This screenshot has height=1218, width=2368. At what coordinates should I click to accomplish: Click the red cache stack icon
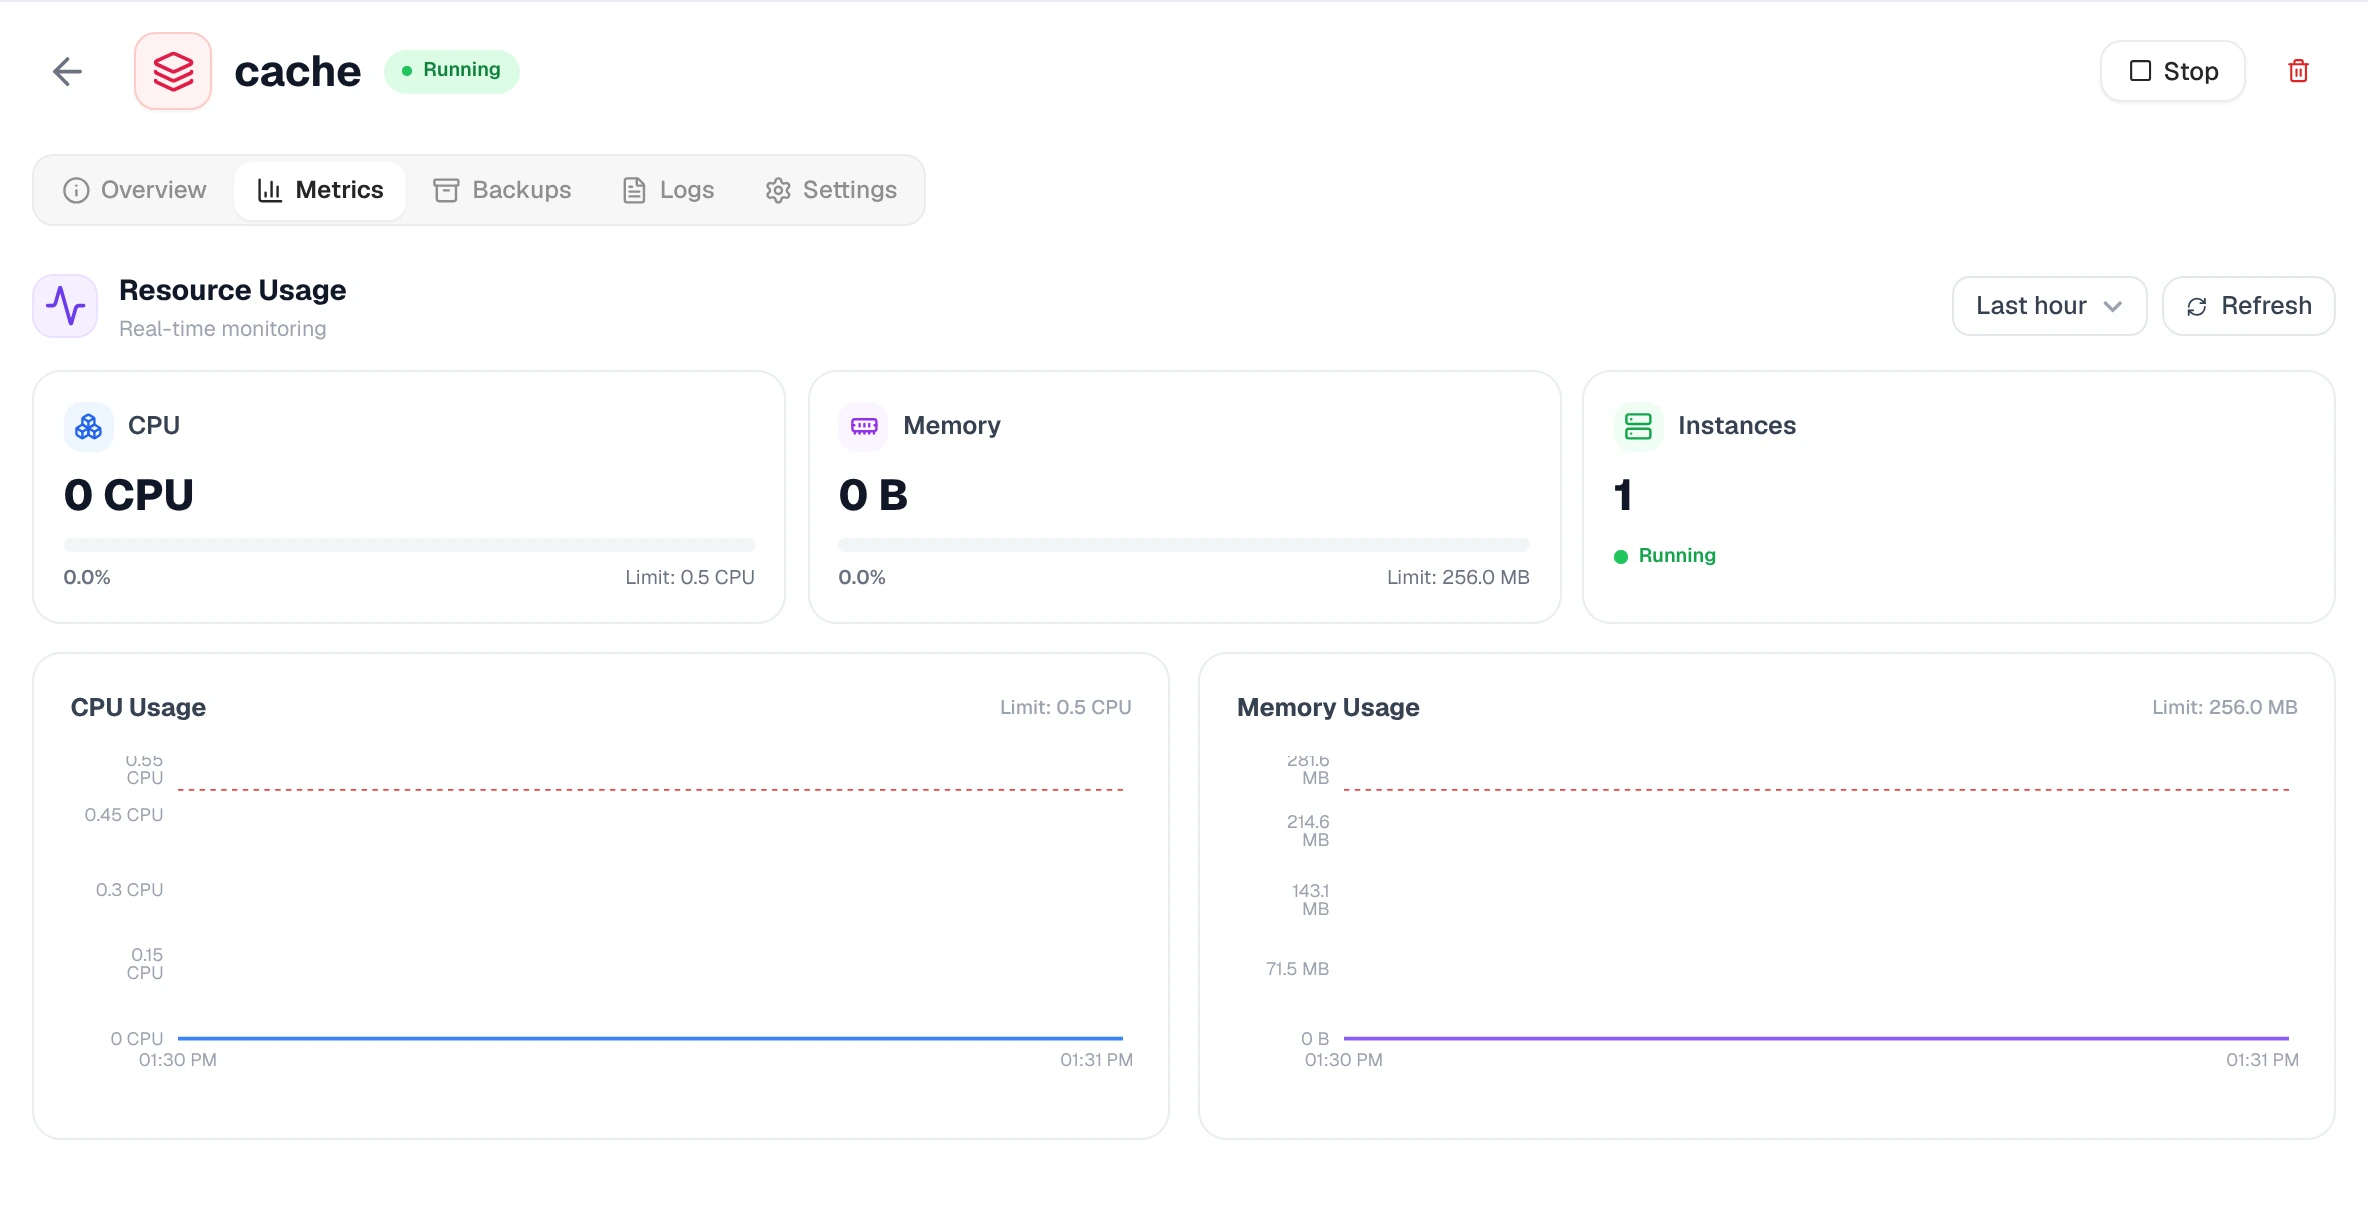coord(173,71)
